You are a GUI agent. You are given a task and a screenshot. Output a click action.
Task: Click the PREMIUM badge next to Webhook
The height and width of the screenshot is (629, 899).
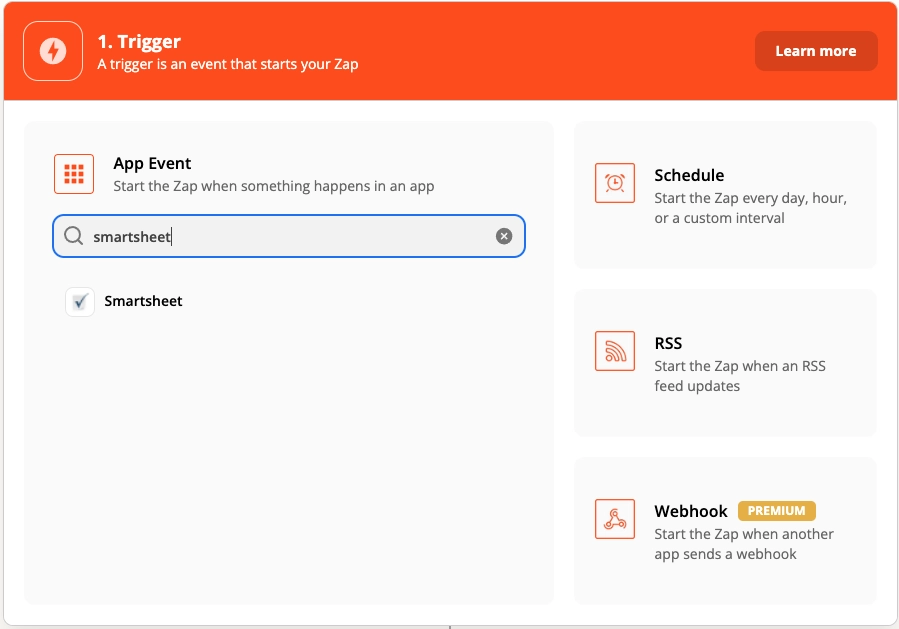coord(776,510)
